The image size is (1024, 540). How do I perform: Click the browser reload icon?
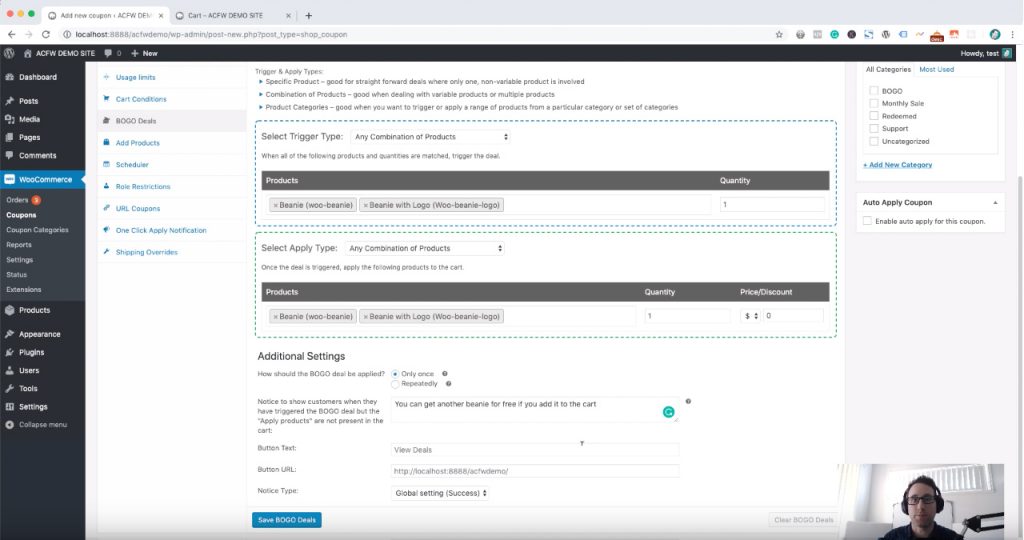46,34
